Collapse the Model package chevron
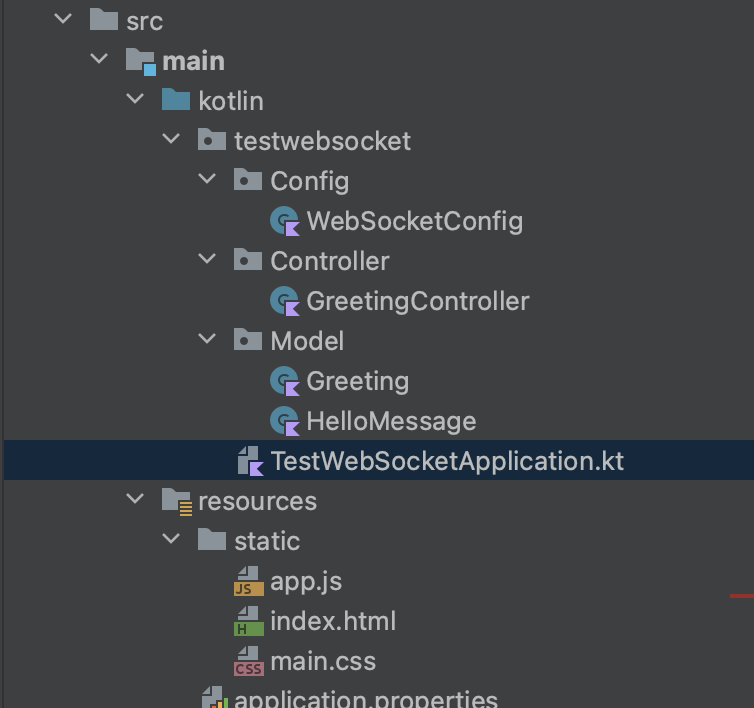754x708 pixels. [x=207, y=340]
